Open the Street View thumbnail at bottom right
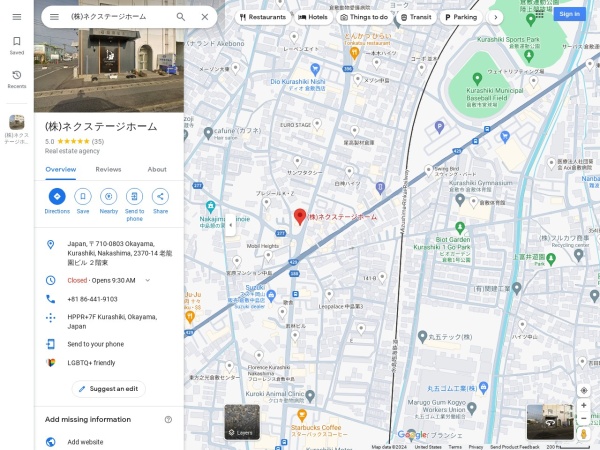Screen dimensions: 600x450 pos(550,422)
